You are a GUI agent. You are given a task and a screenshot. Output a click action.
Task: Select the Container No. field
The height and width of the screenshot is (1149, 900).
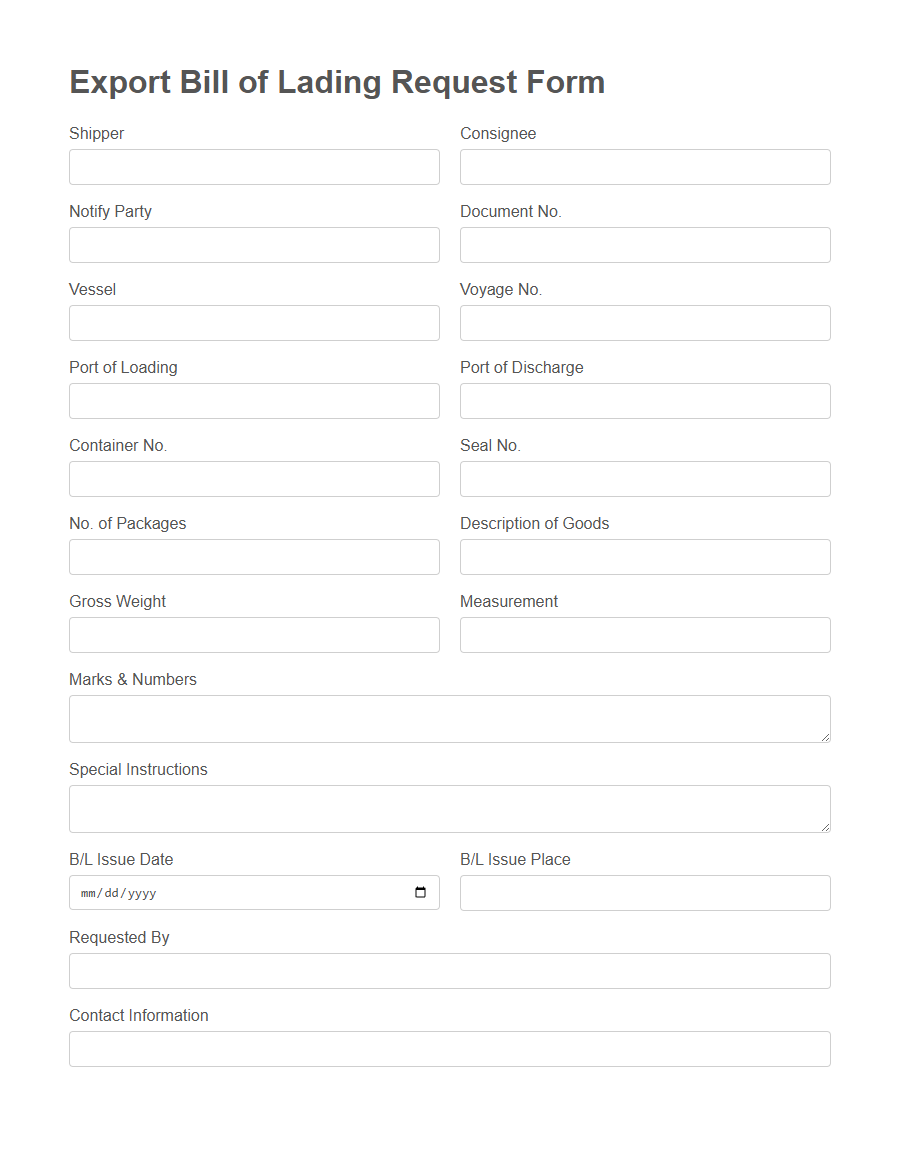pos(254,479)
